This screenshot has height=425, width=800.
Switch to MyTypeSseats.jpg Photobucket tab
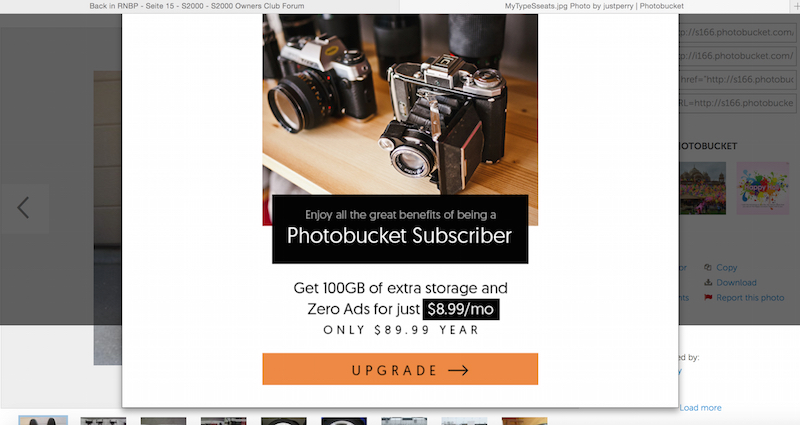pyautogui.click(x=594, y=6)
